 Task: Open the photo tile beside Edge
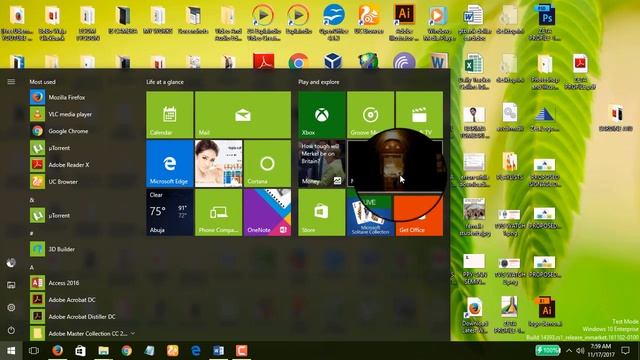pos(218,164)
